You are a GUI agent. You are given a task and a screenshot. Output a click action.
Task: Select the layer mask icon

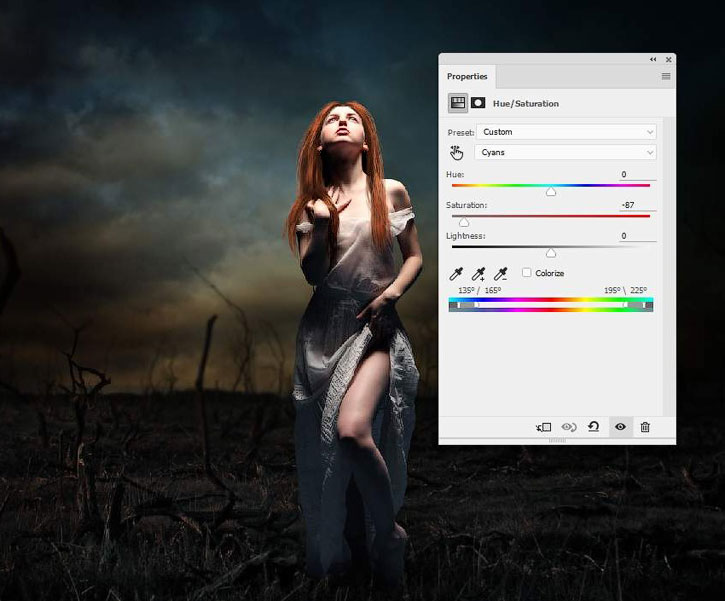tap(478, 103)
